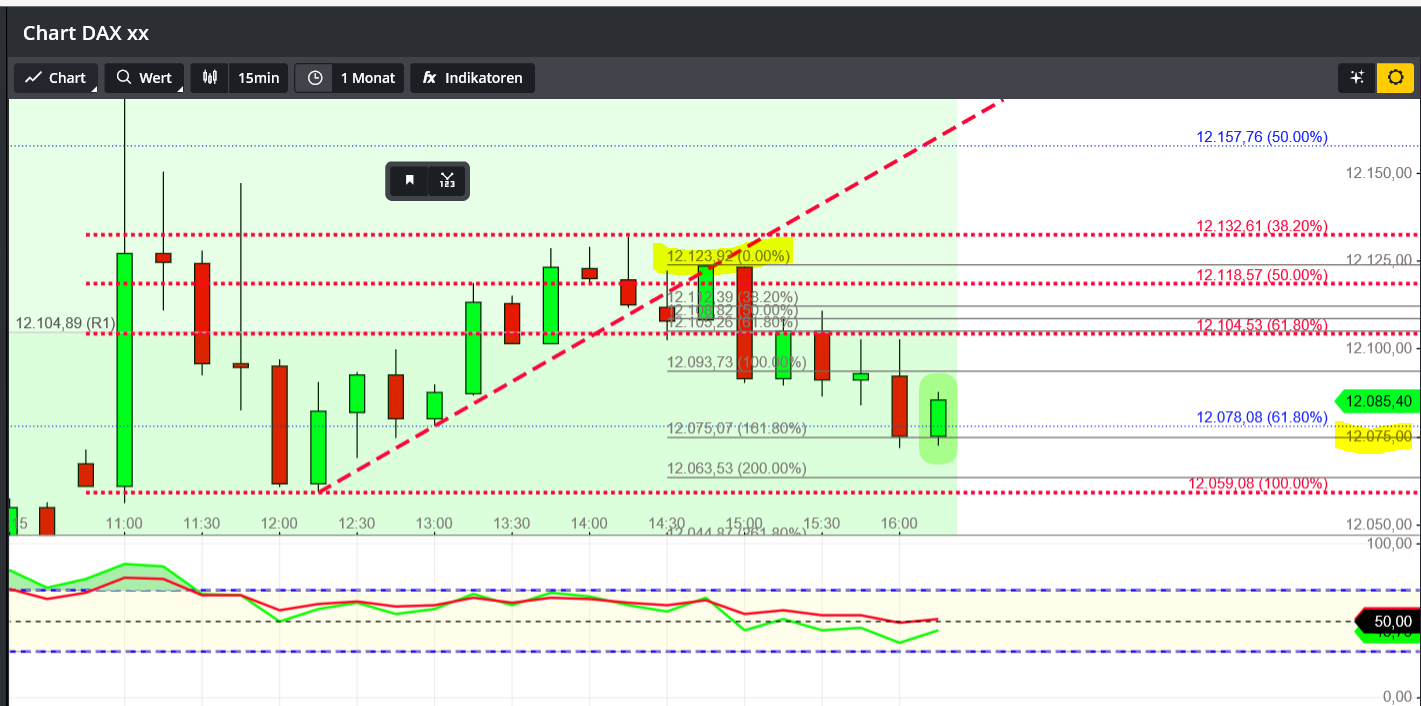Click the 12:00 time axis label
The image size is (1421, 706).
click(x=279, y=524)
